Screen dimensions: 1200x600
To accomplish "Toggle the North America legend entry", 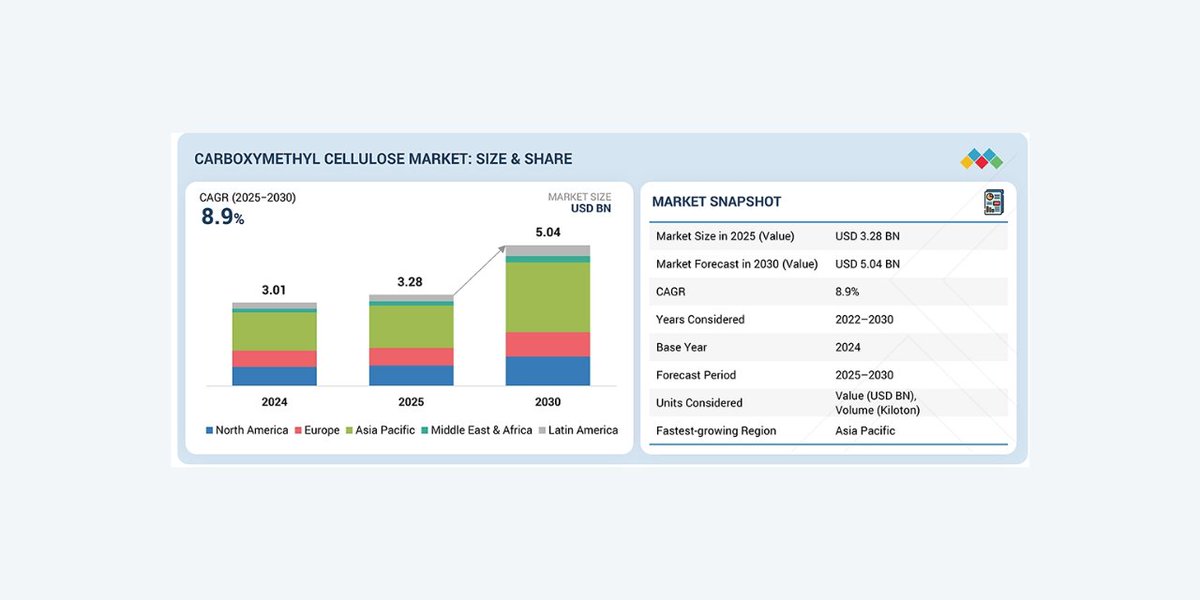I will 250,430.
